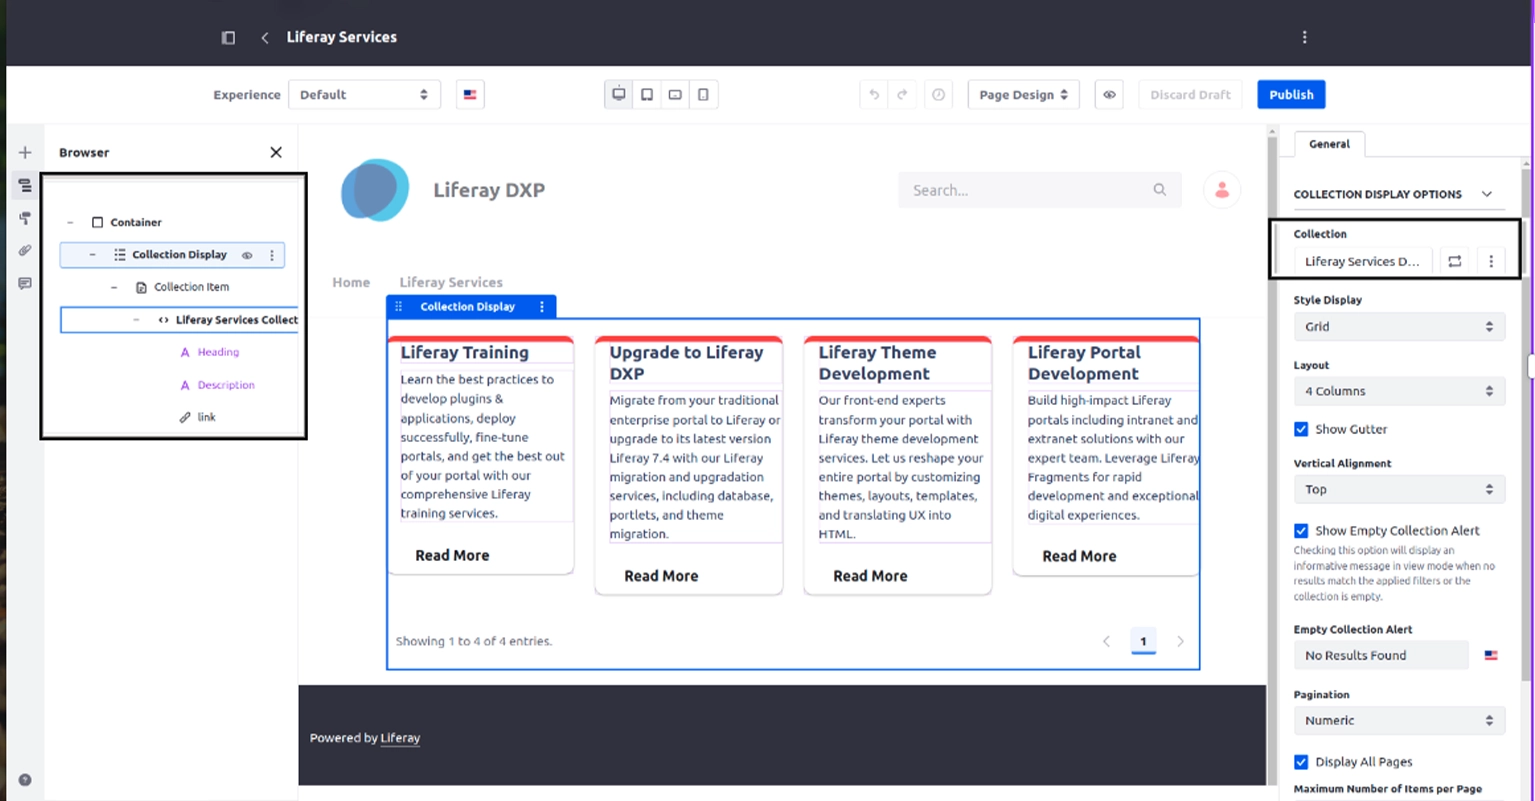The image size is (1535, 801).
Task: Open the Page Content link icon
Action: point(25,251)
